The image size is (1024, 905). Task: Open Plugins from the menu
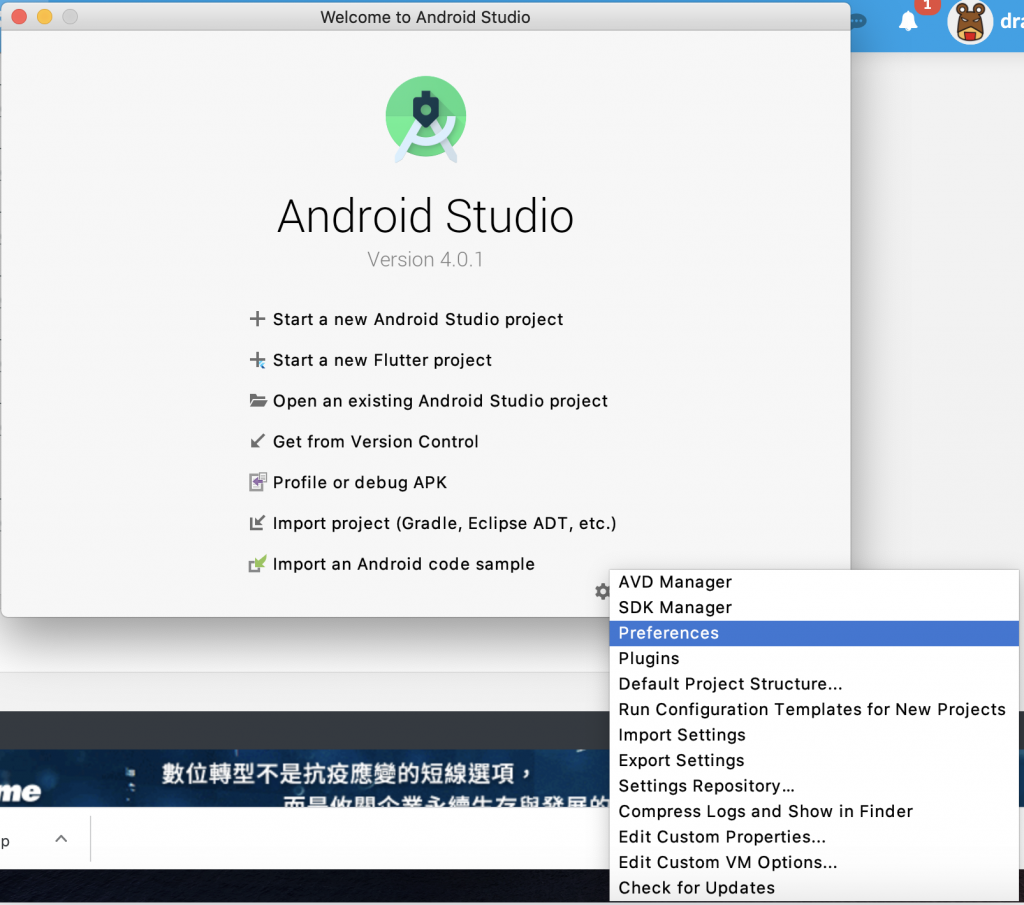814,658
